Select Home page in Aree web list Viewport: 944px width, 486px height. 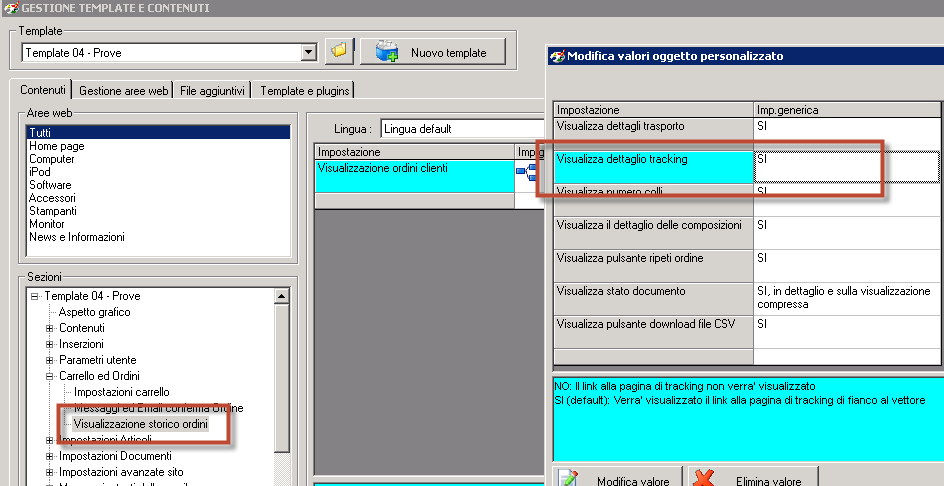[x=57, y=146]
